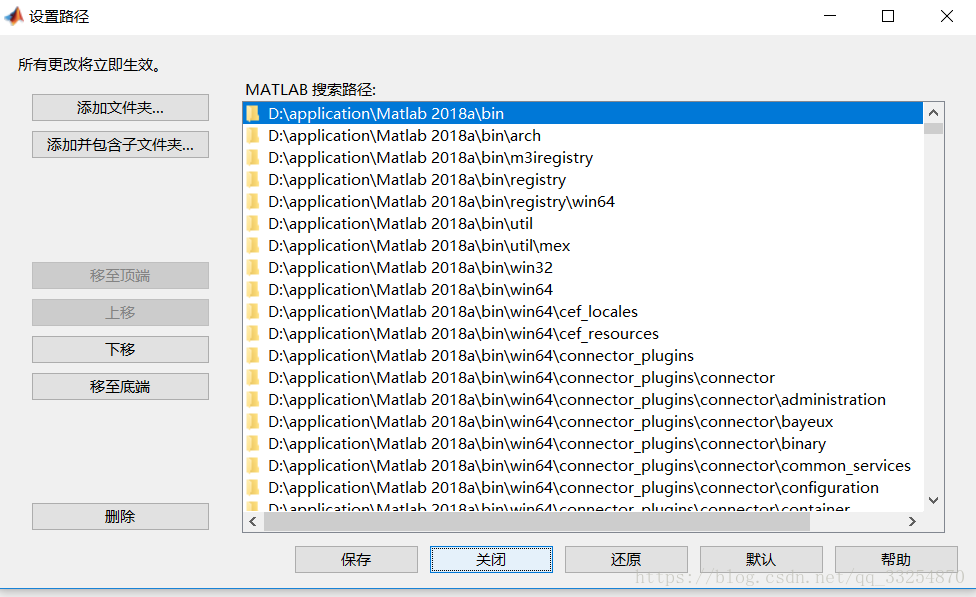Select the bin\util\mex path entry
The width and height of the screenshot is (976, 597).
(583, 246)
